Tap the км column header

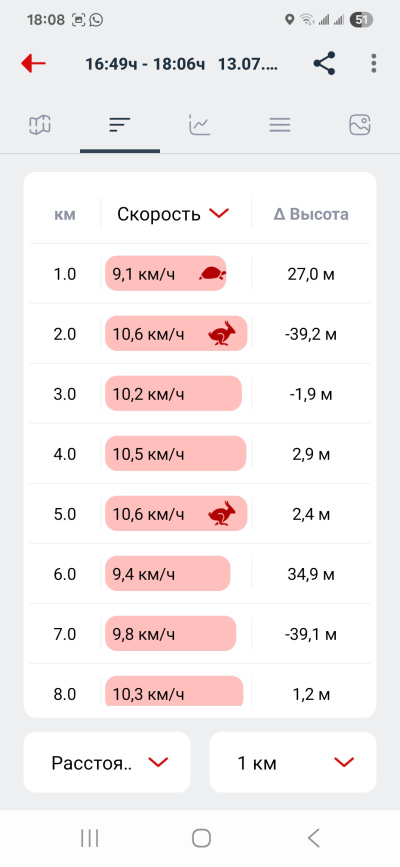(x=65, y=214)
